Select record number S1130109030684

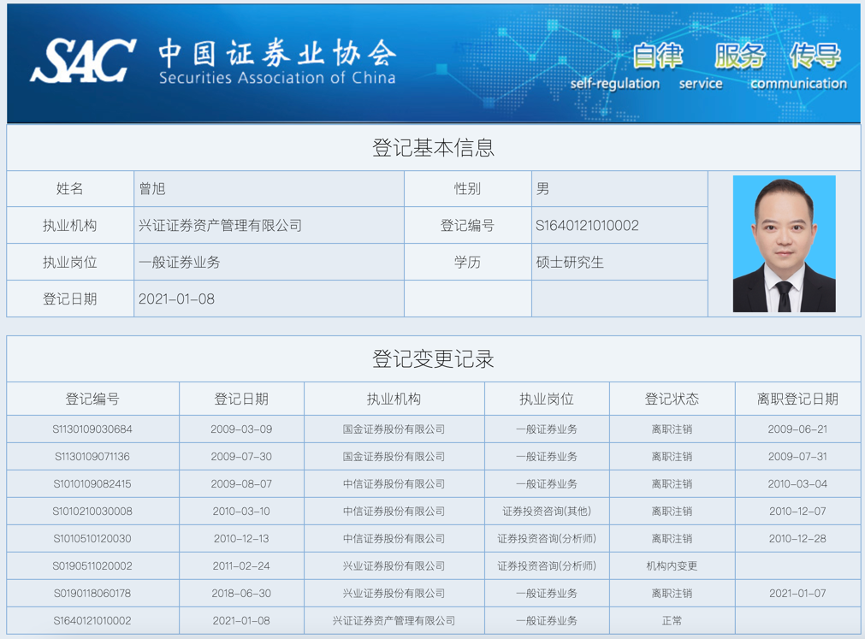coord(92,429)
